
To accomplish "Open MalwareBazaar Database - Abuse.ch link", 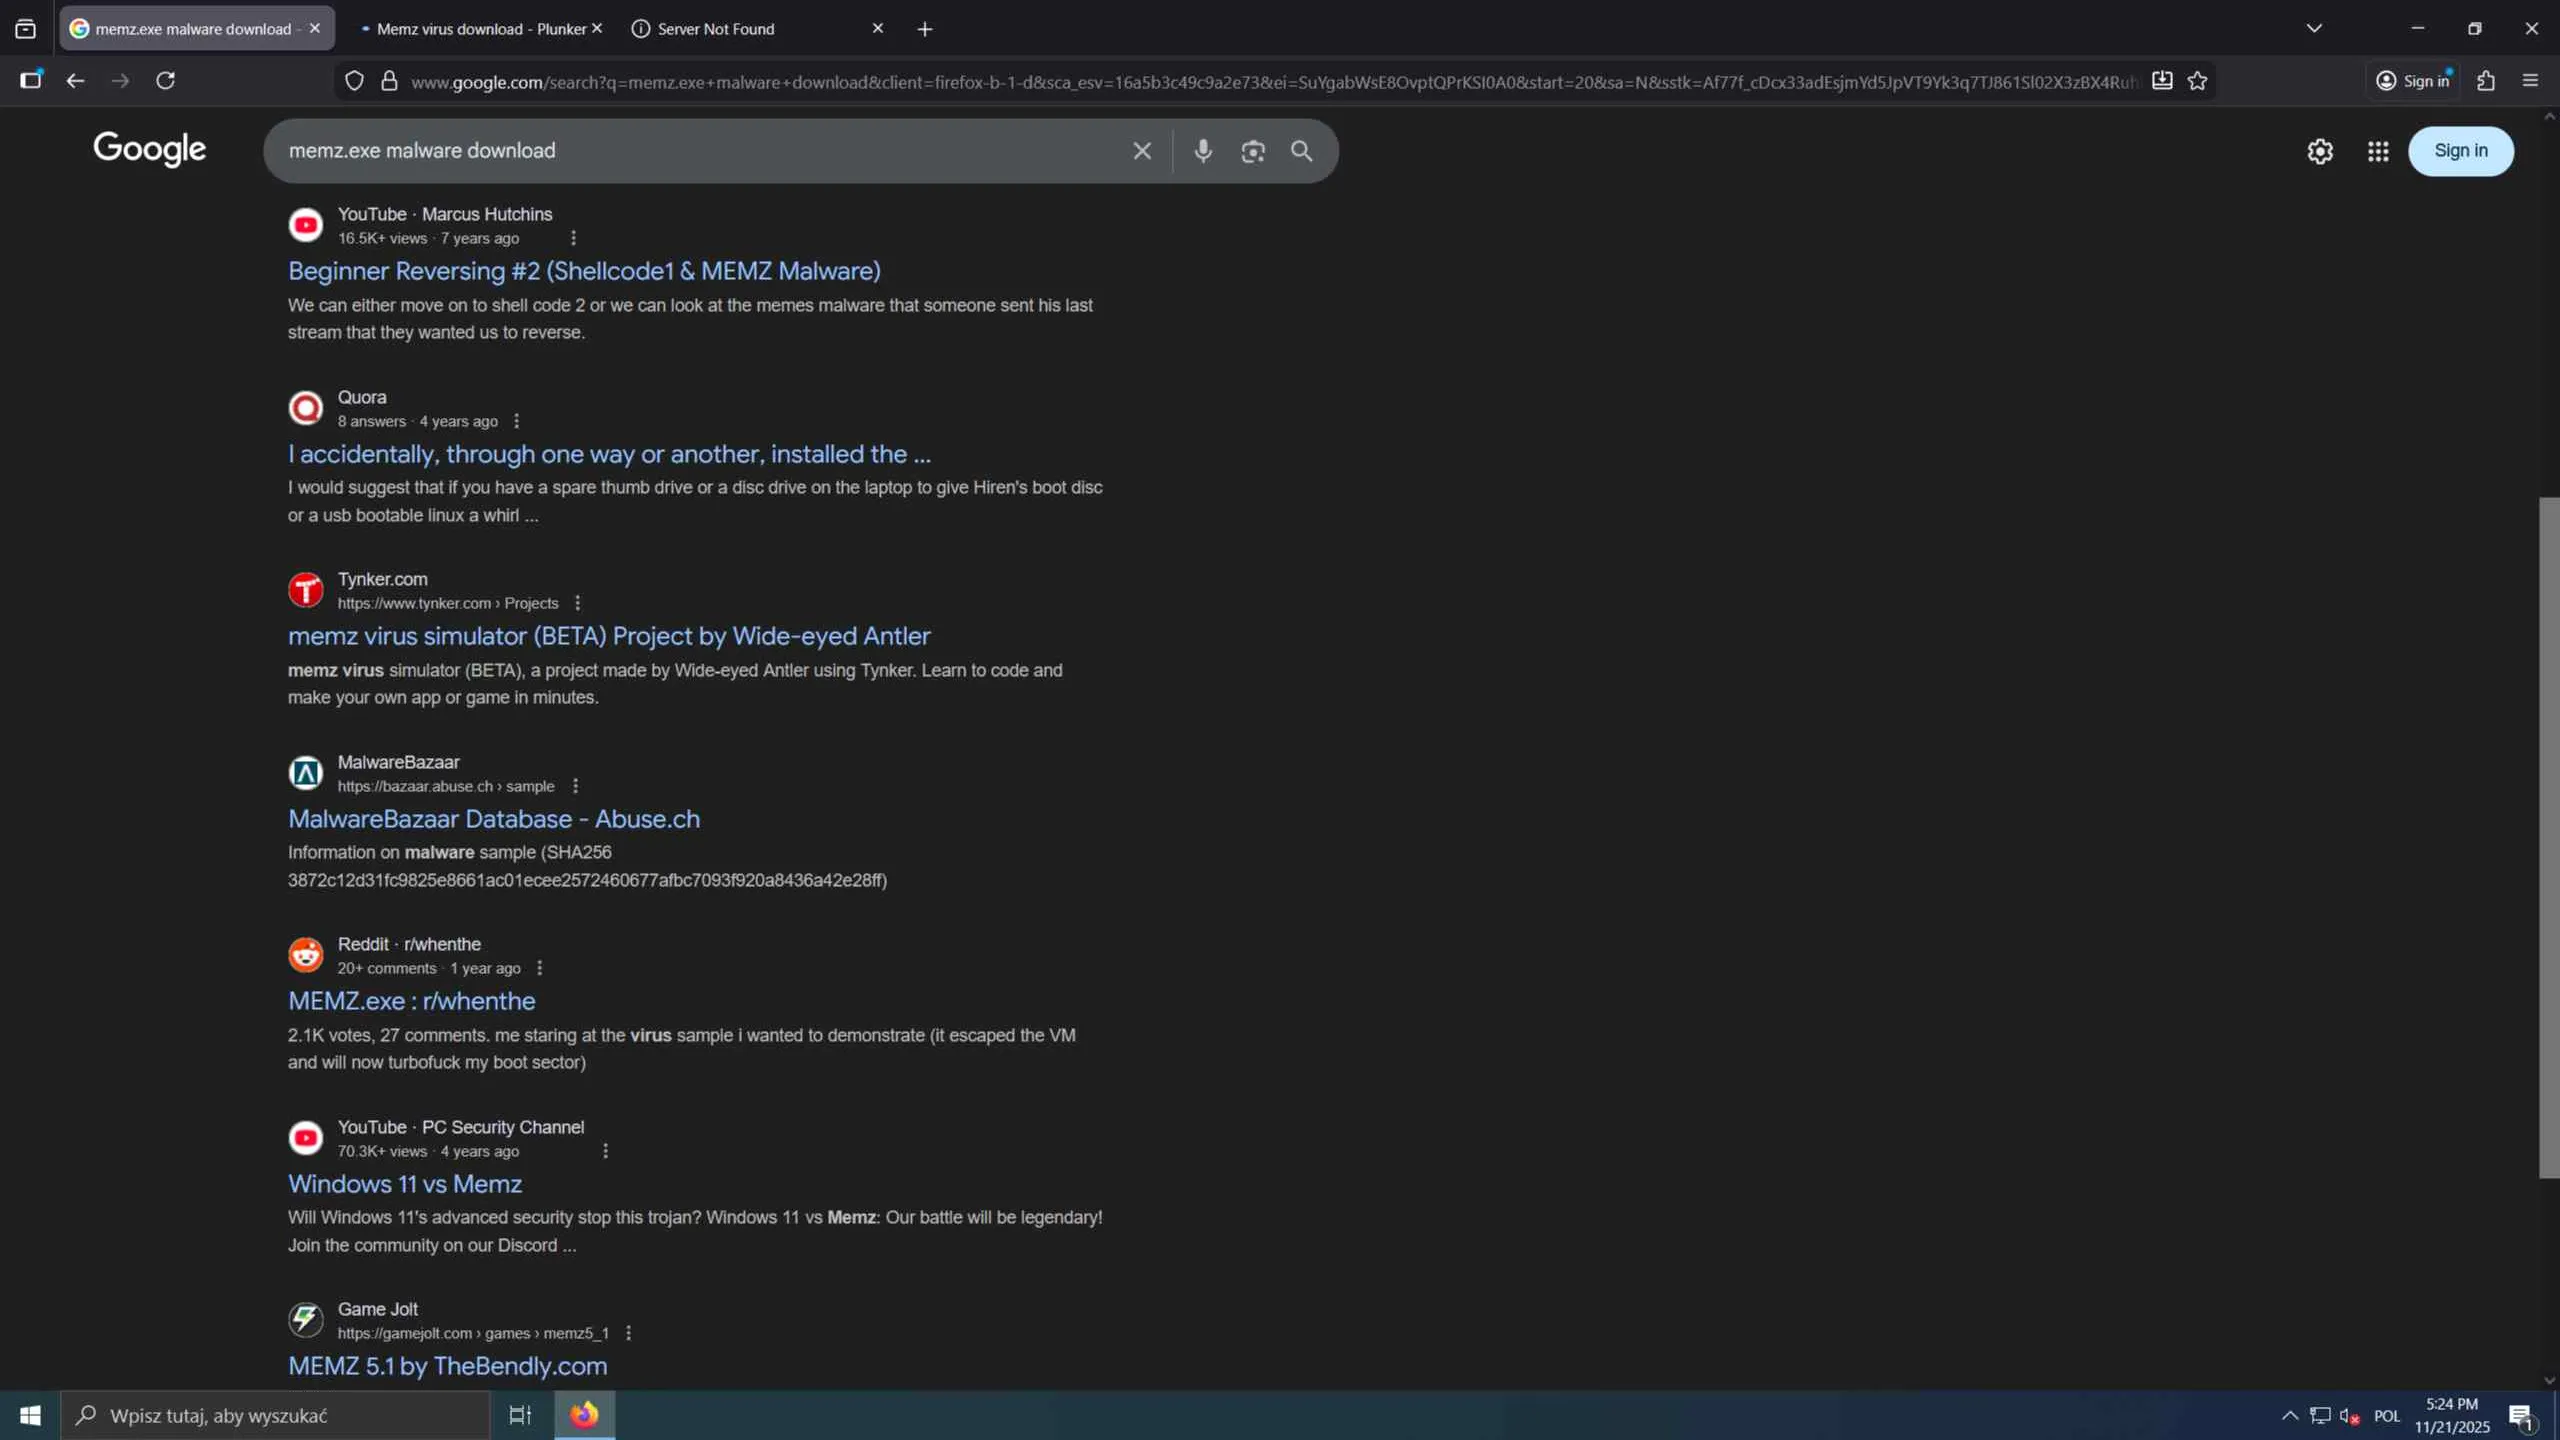I will [493, 819].
